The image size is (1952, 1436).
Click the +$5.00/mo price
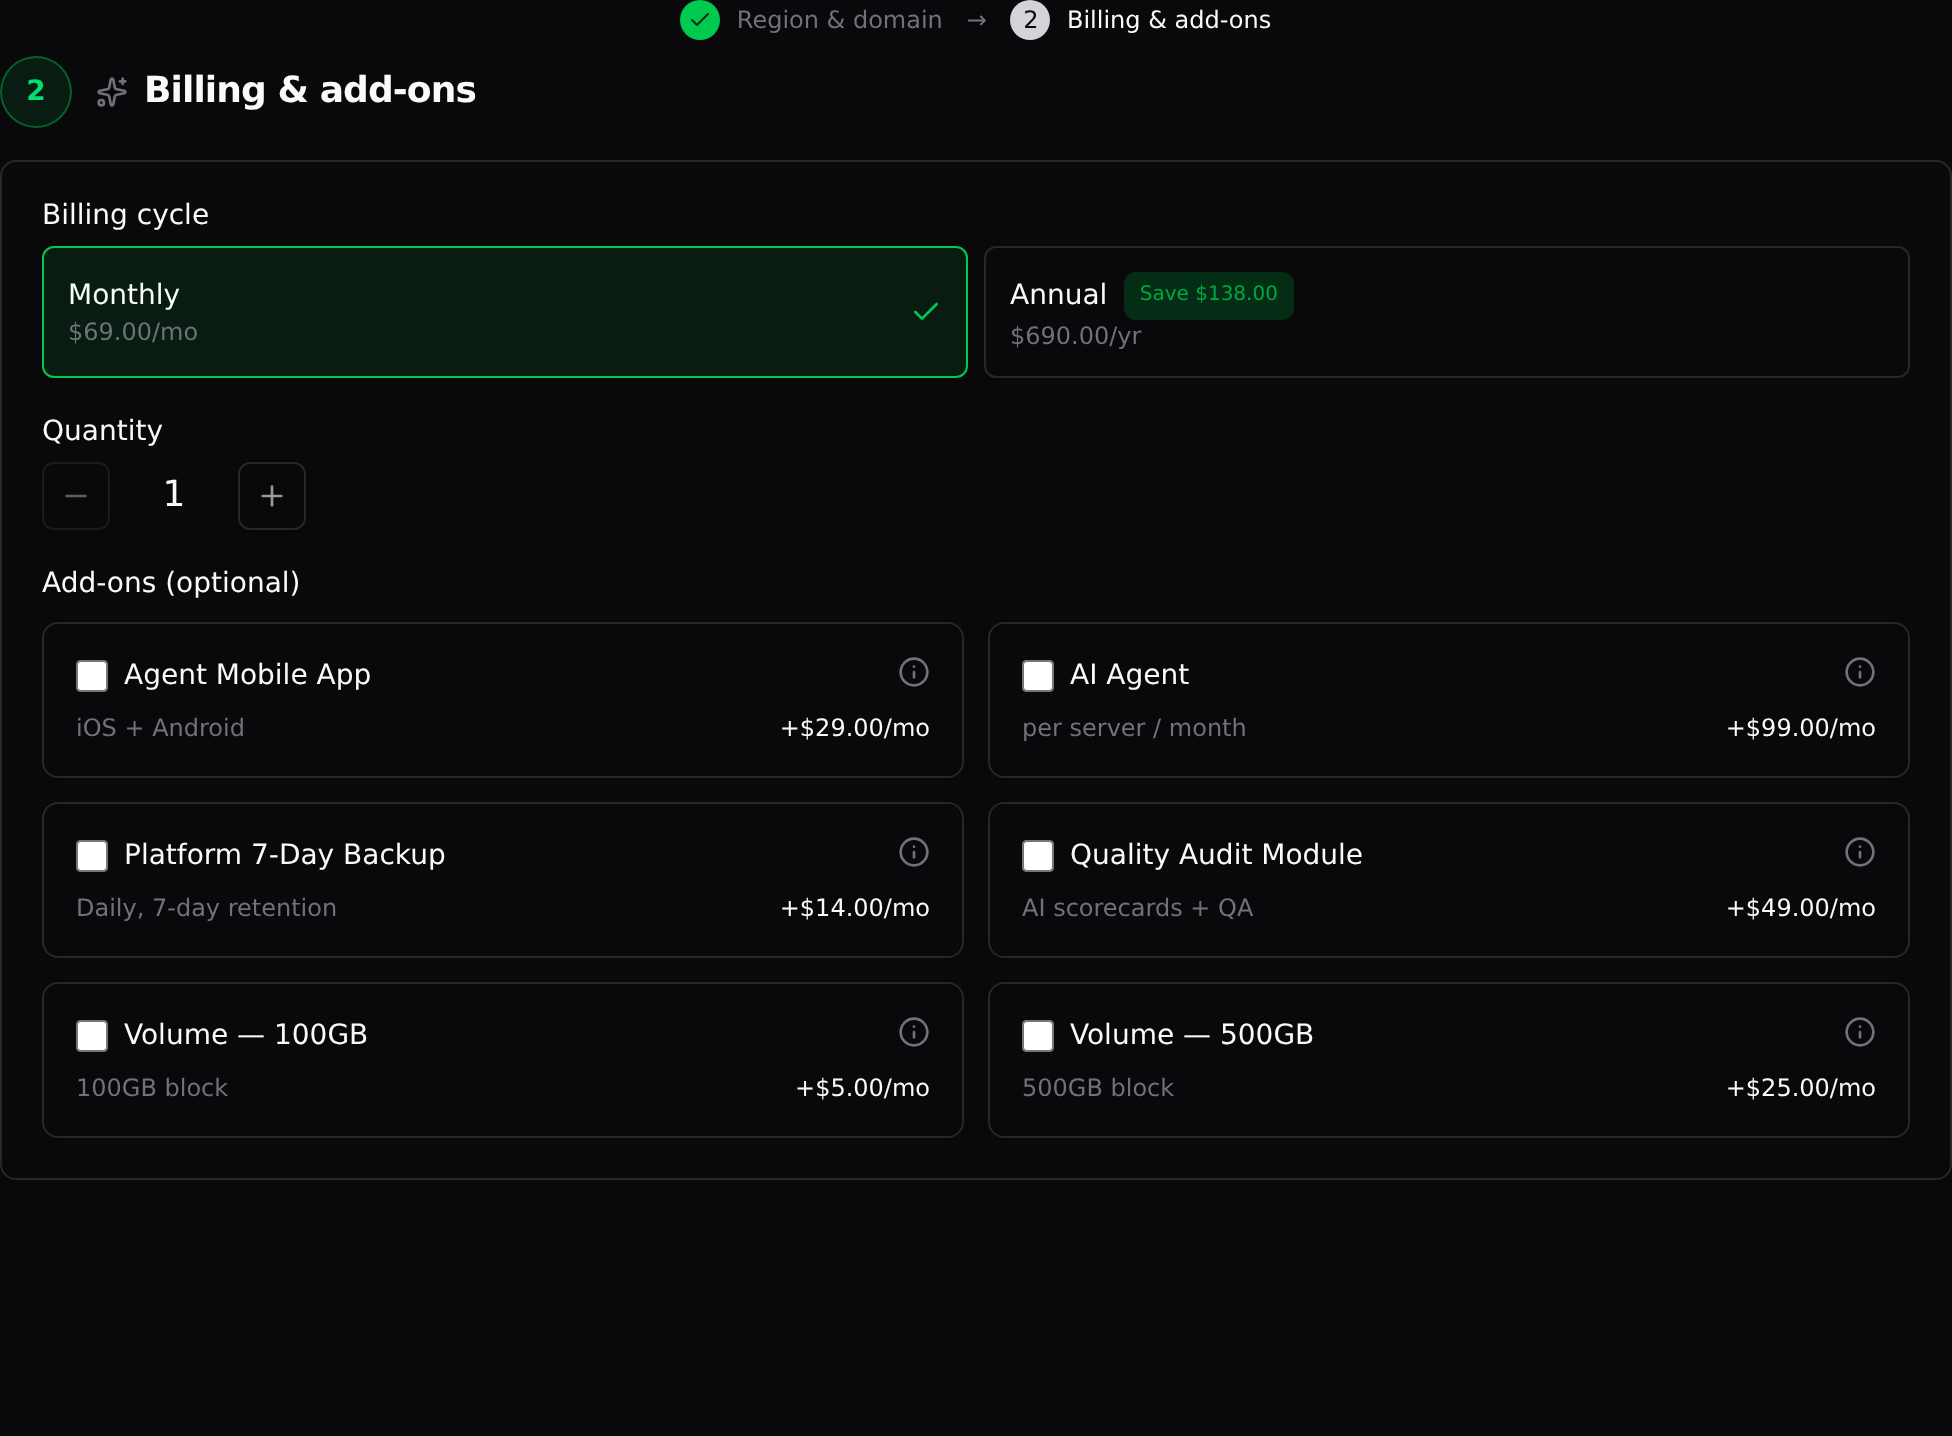(x=862, y=1088)
